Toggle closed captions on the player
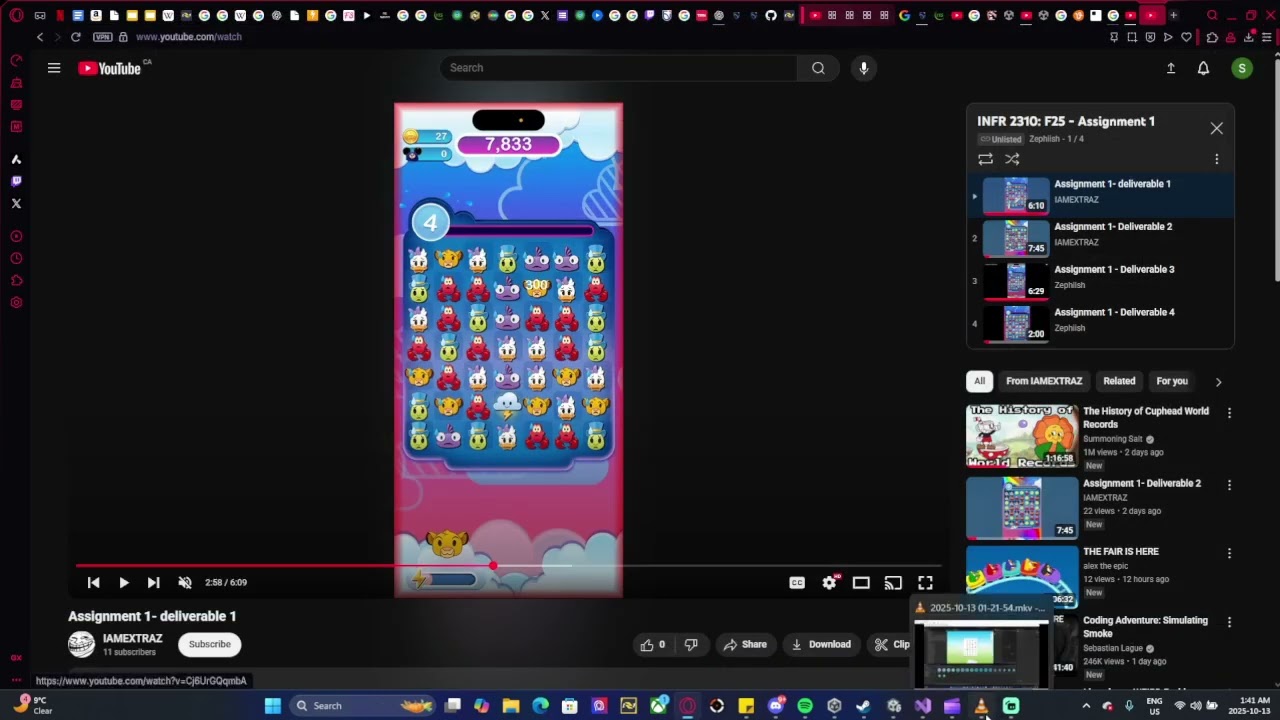This screenshot has height=720, width=1280. [x=797, y=582]
